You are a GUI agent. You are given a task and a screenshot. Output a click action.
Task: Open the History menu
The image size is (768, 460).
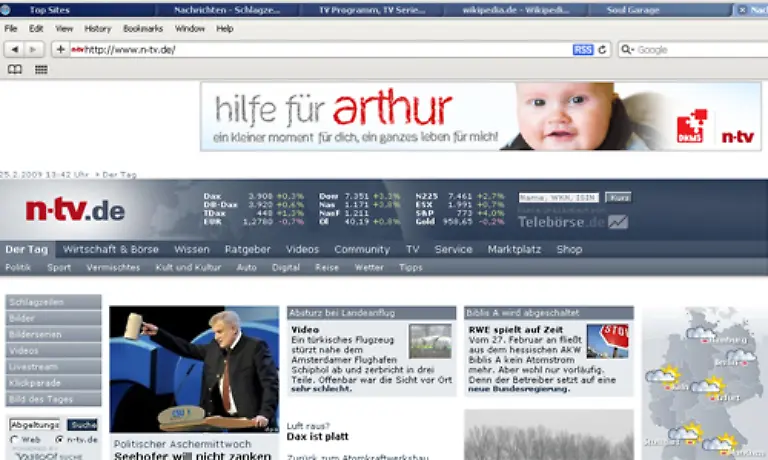[97, 28]
